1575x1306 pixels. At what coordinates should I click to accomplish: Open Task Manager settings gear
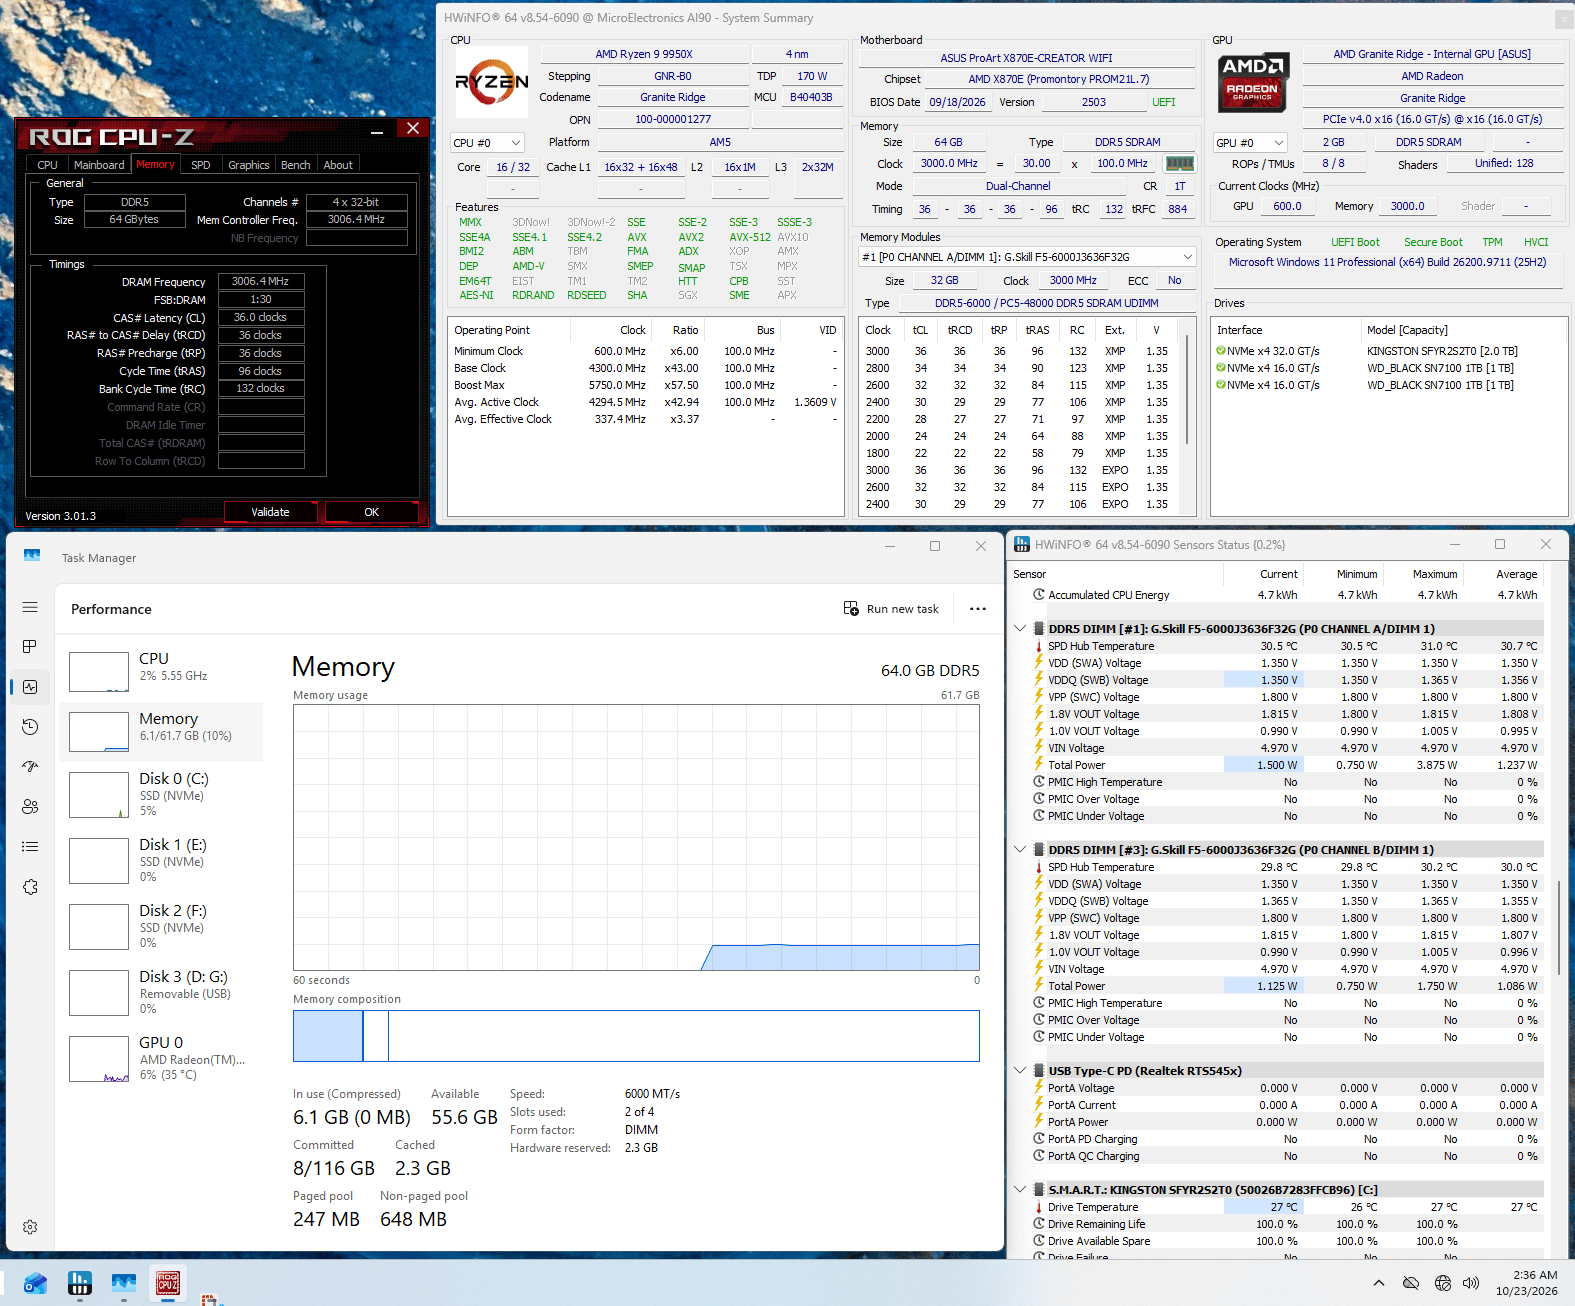click(30, 1227)
